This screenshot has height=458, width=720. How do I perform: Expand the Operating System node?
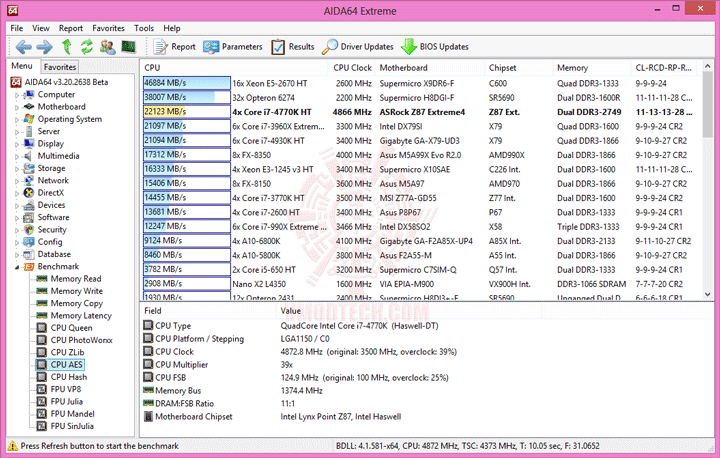click(17, 120)
